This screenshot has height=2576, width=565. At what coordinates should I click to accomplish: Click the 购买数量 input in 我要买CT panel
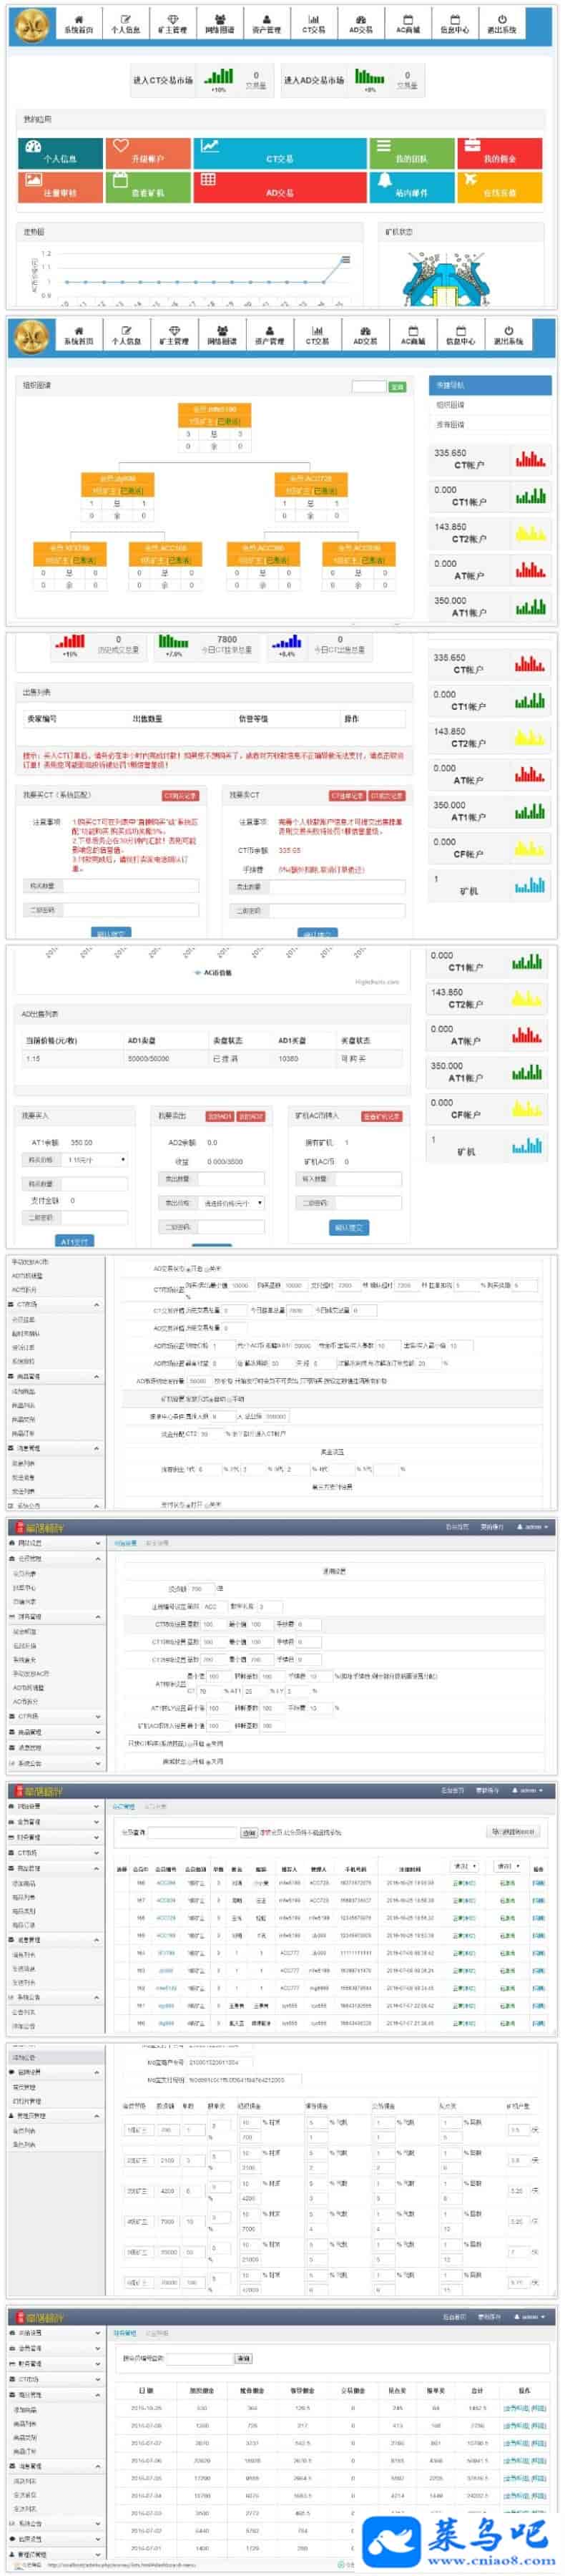pos(130,886)
